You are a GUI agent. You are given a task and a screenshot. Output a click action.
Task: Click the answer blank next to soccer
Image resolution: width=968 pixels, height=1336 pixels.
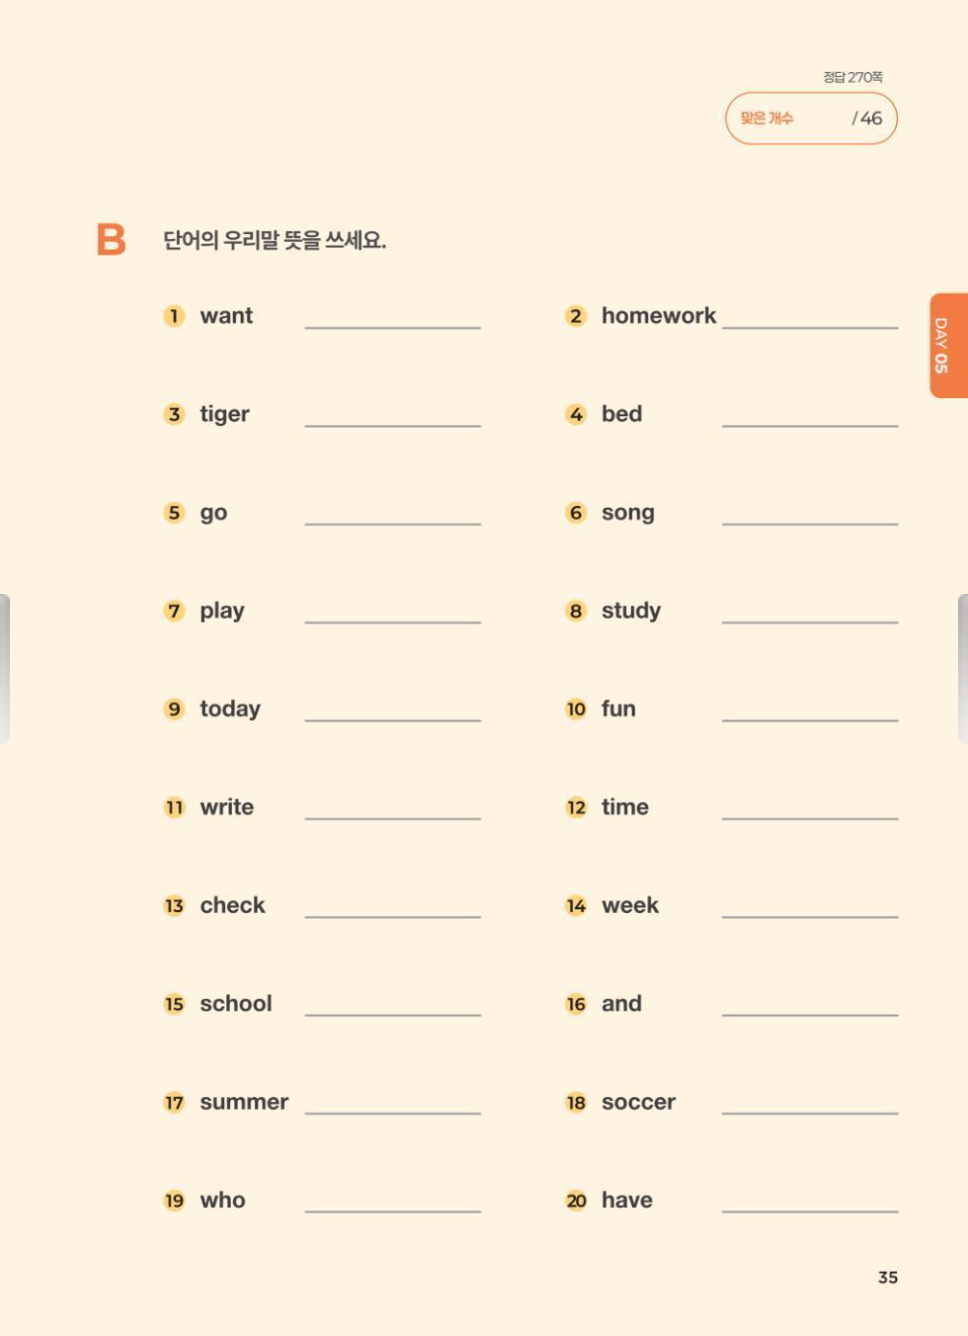[809, 1102]
